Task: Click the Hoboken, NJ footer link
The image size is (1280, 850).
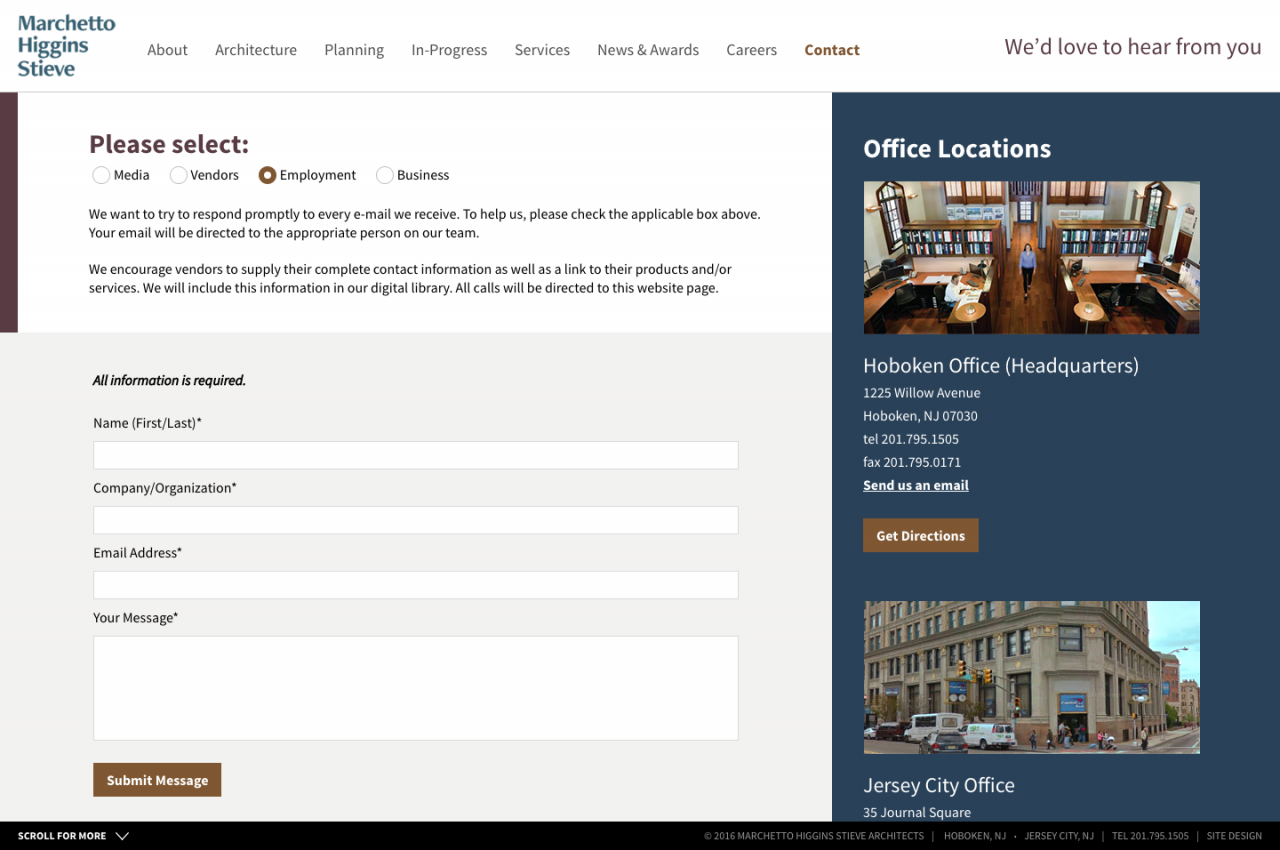Action: [975, 836]
